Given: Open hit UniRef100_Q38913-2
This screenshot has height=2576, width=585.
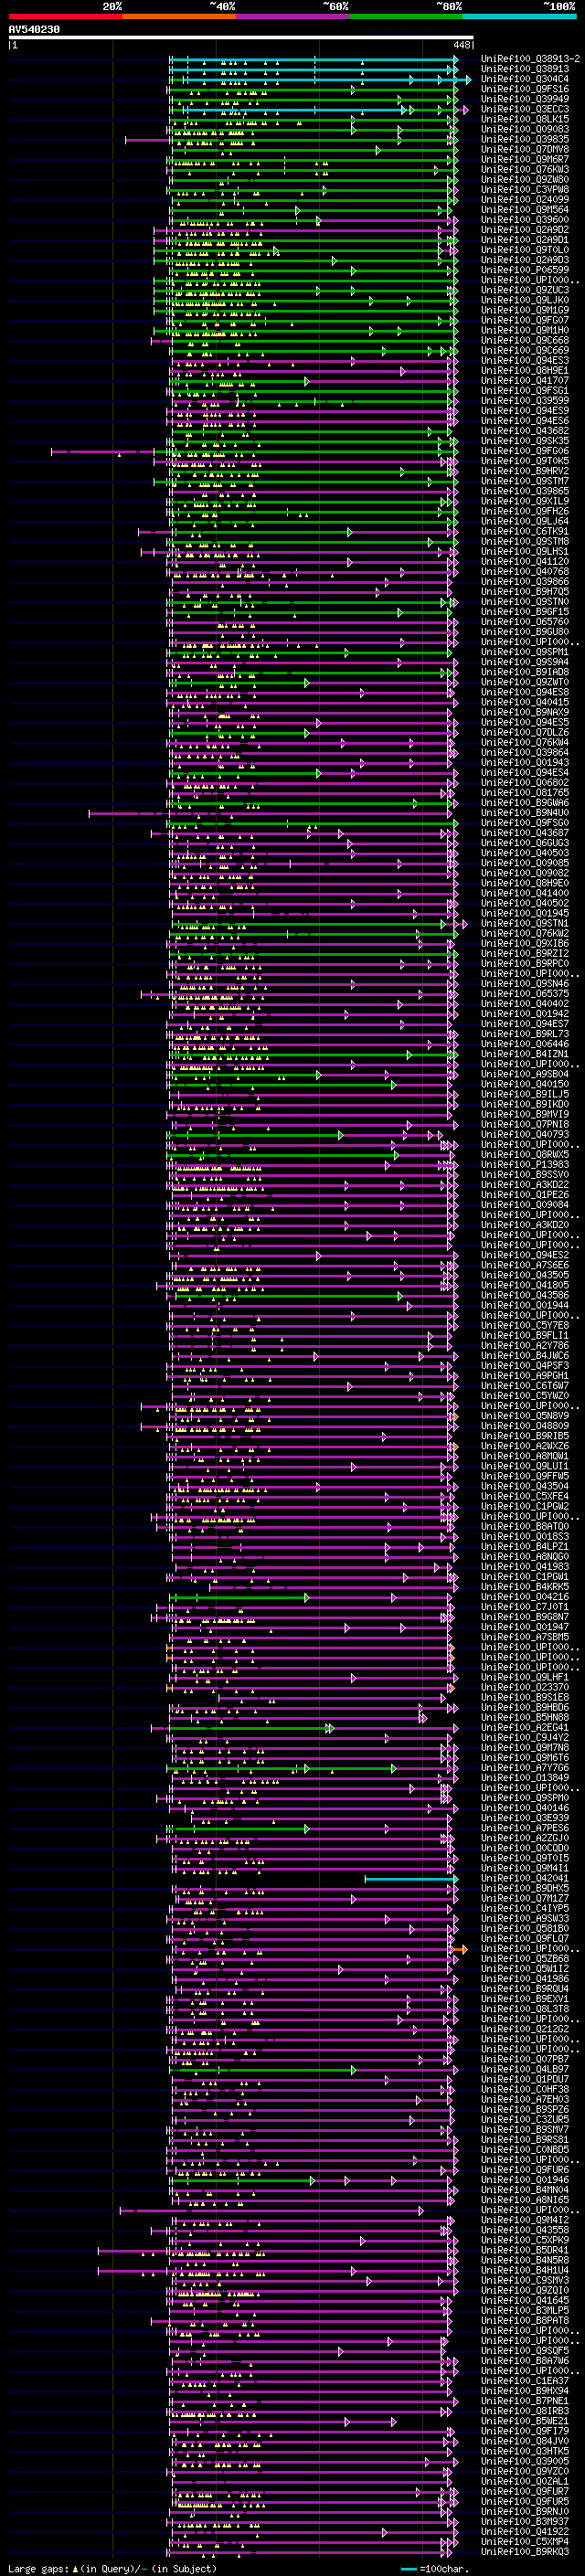Looking at the screenshot, I should click(530, 59).
